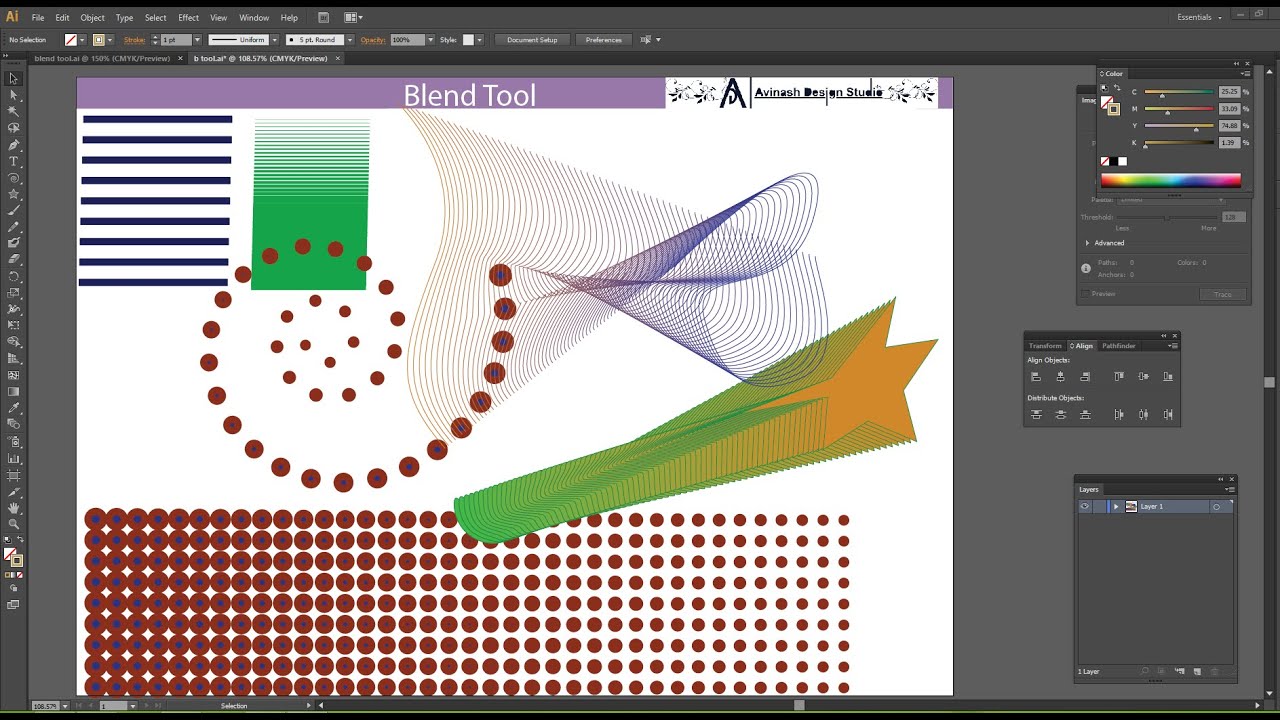The image size is (1280, 720).
Task: Open the Essentials workspace dropdown
Action: click(x=1199, y=17)
